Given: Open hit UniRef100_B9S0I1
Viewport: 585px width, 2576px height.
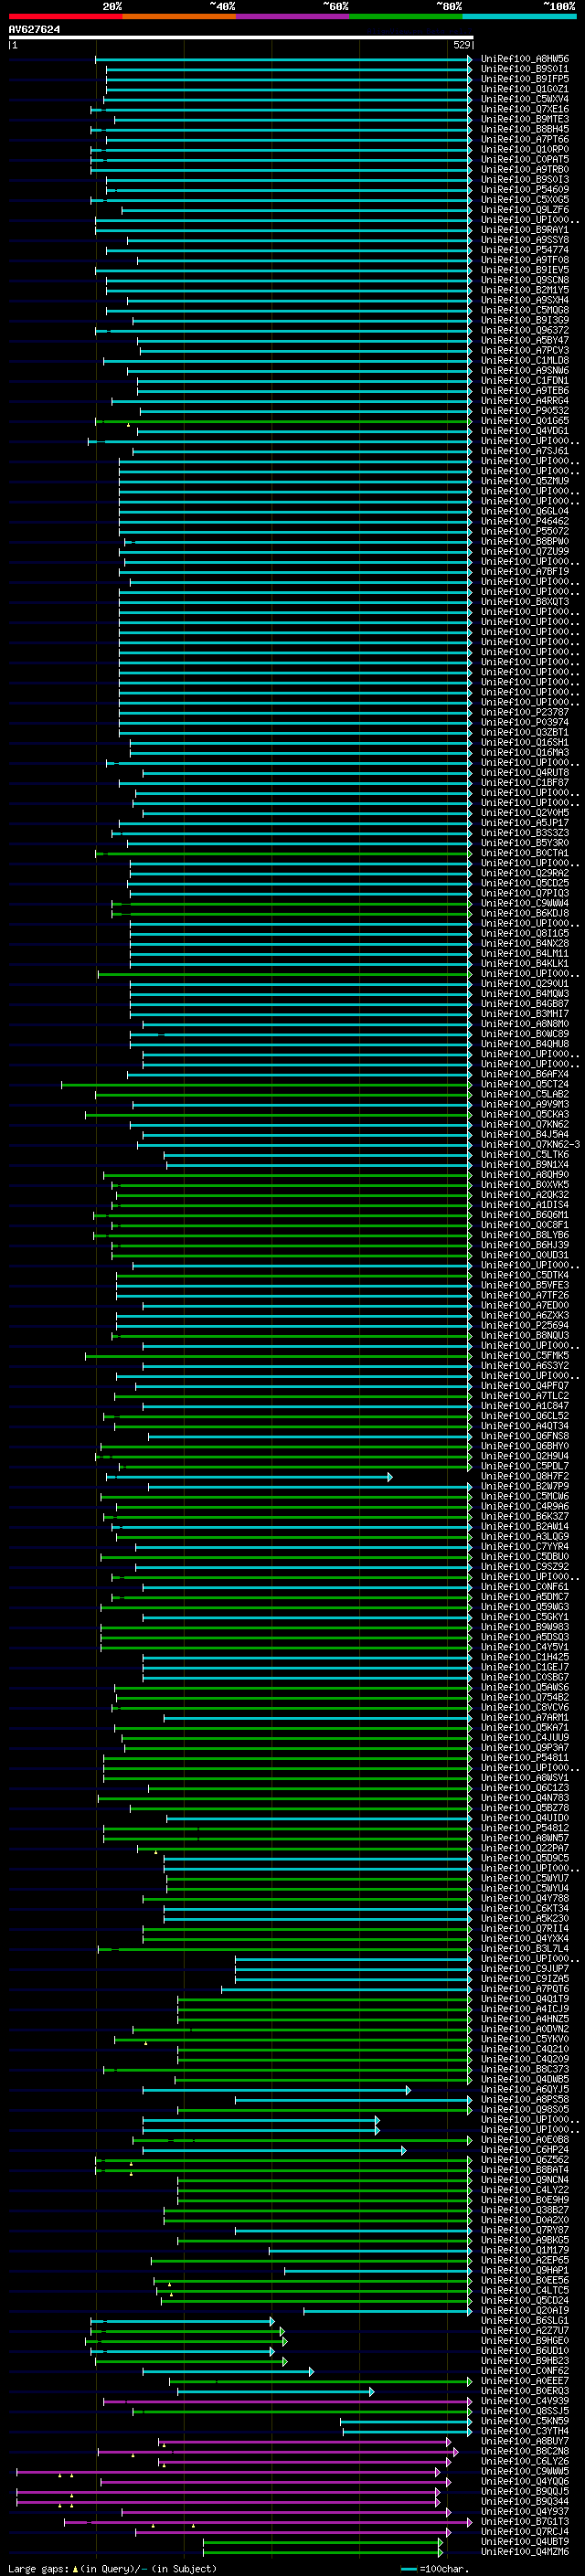Looking at the screenshot, I should point(525,69).
